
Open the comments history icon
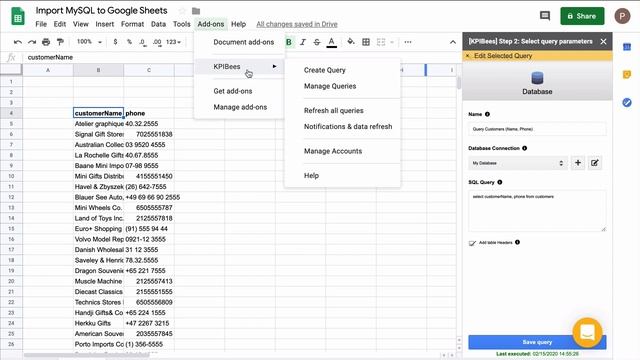click(x=545, y=16)
